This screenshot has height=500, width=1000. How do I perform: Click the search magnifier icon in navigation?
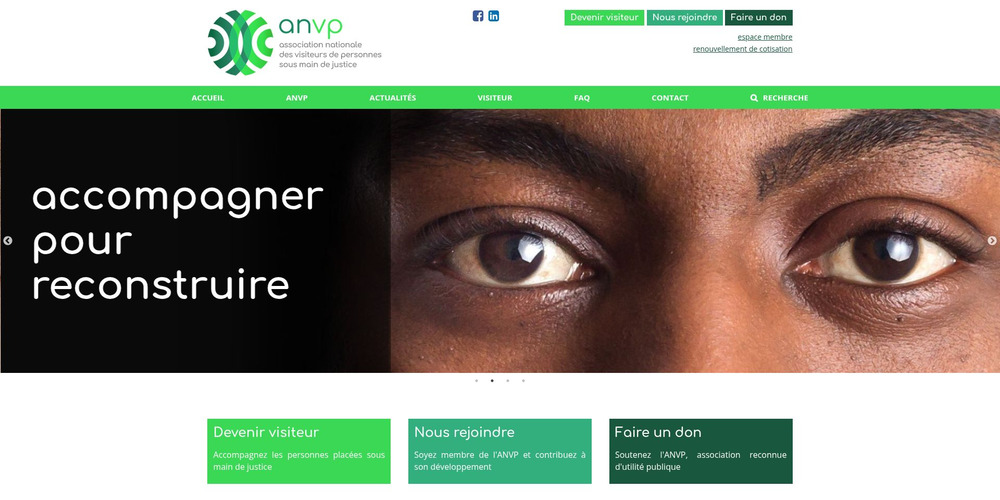(754, 98)
